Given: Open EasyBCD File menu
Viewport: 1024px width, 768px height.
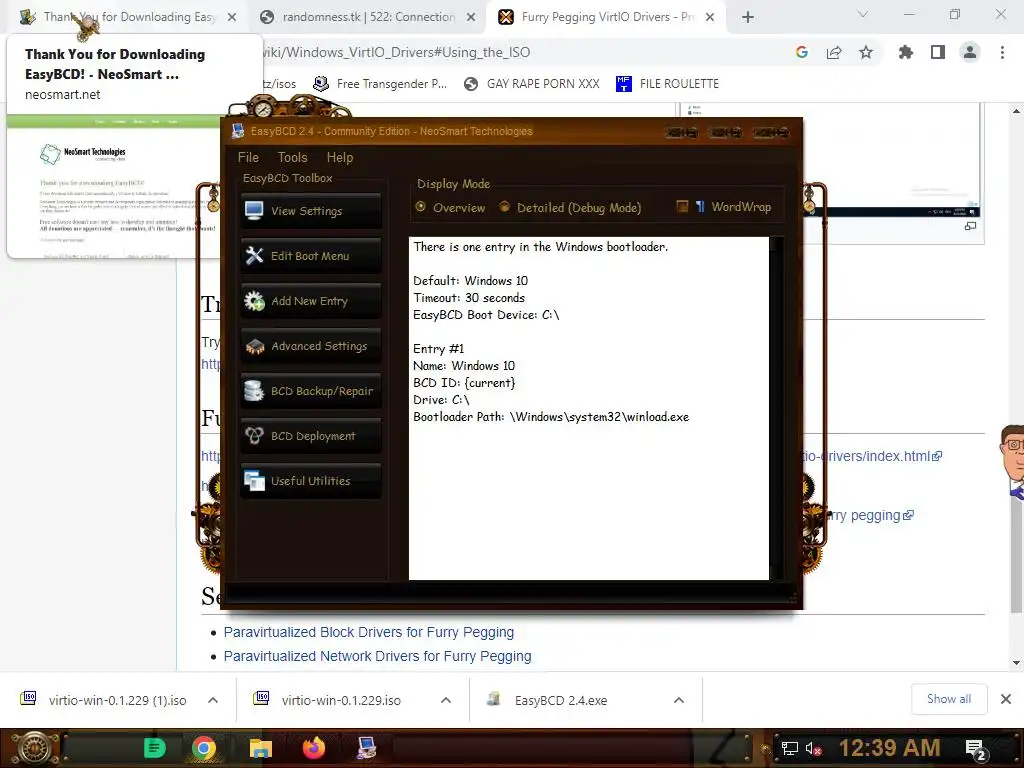Looking at the screenshot, I should point(248,157).
